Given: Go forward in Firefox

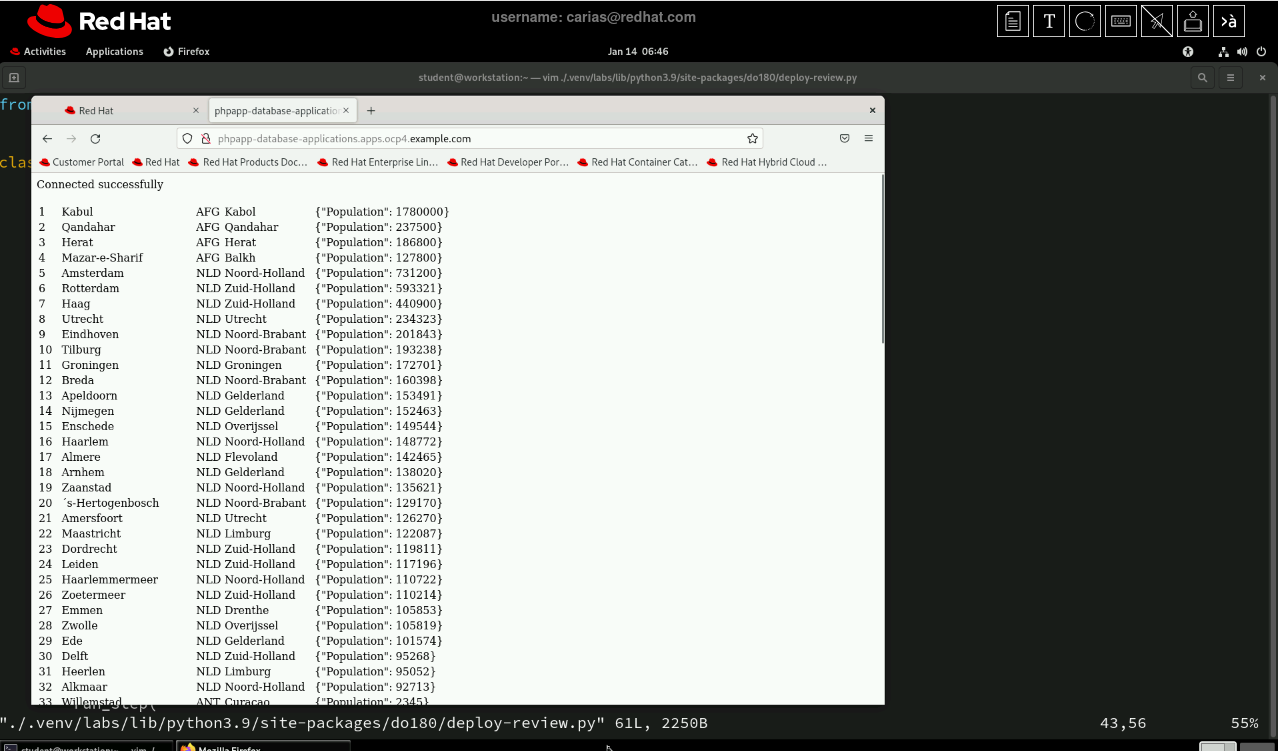Looking at the screenshot, I should point(71,139).
